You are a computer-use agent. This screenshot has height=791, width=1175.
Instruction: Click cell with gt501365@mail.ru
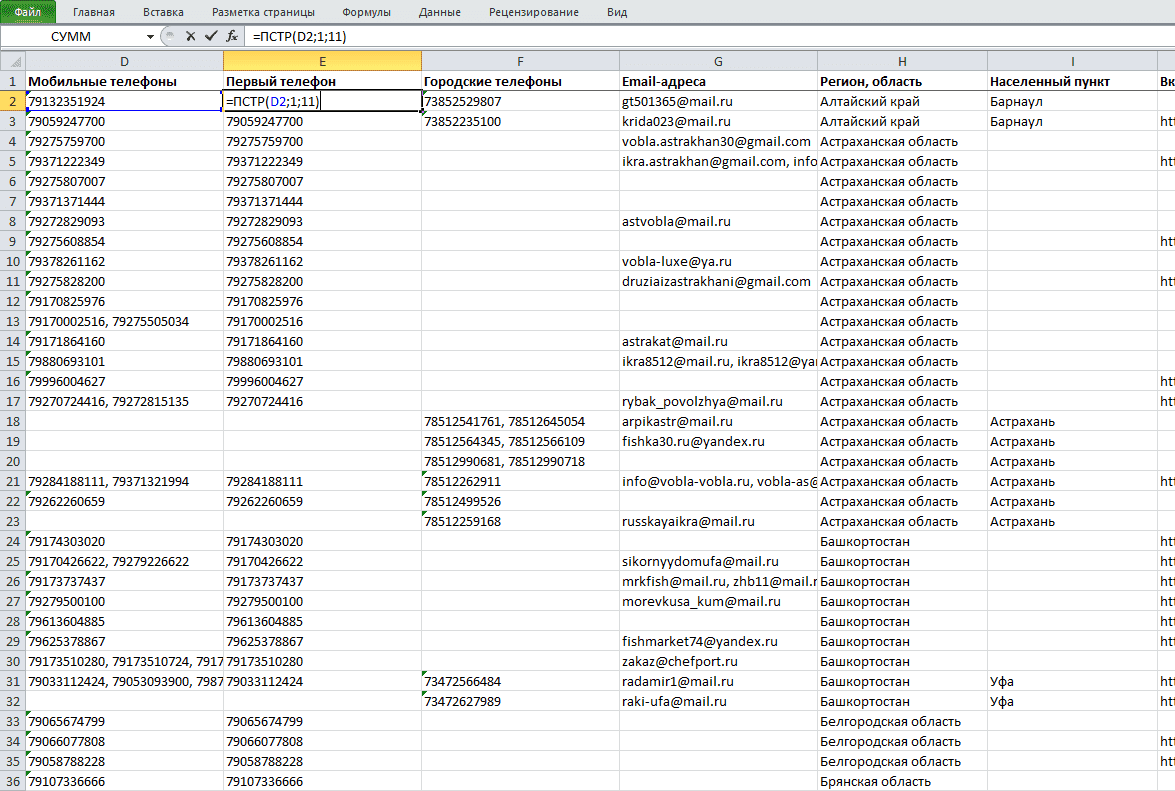pos(718,101)
